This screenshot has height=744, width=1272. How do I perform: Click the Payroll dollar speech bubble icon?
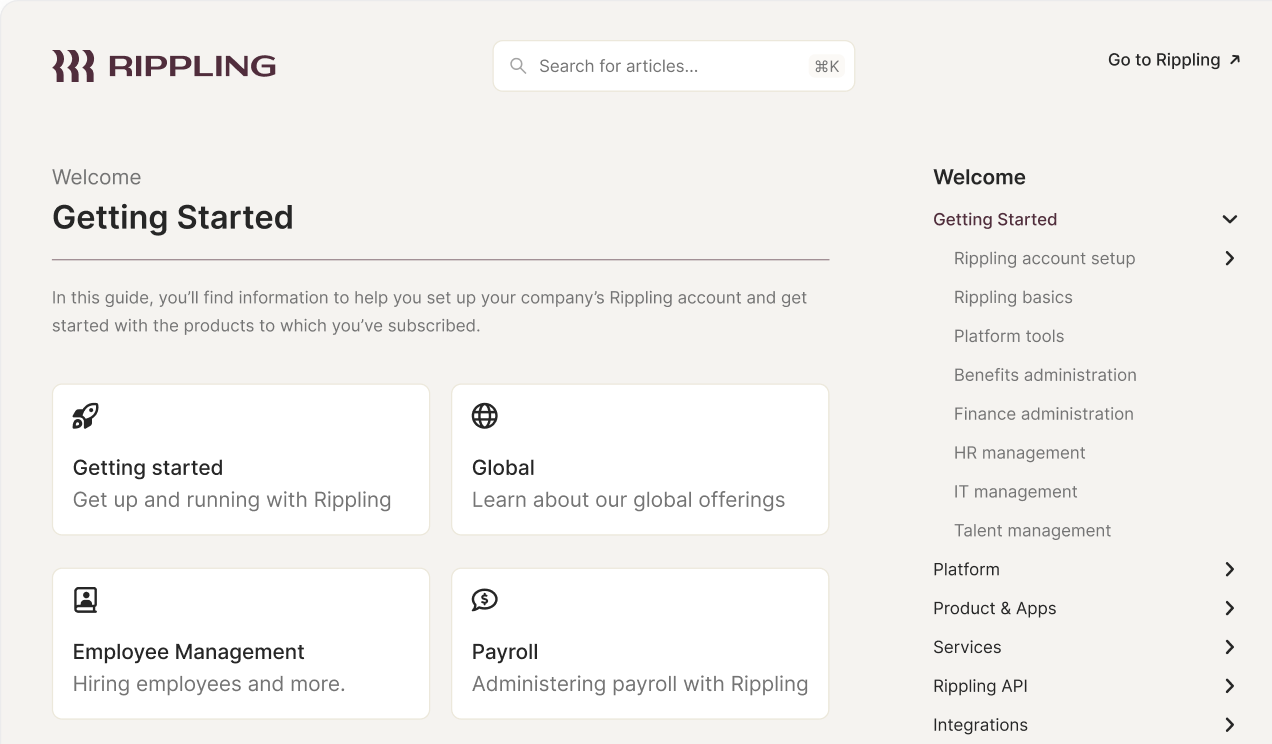pyautogui.click(x=485, y=600)
